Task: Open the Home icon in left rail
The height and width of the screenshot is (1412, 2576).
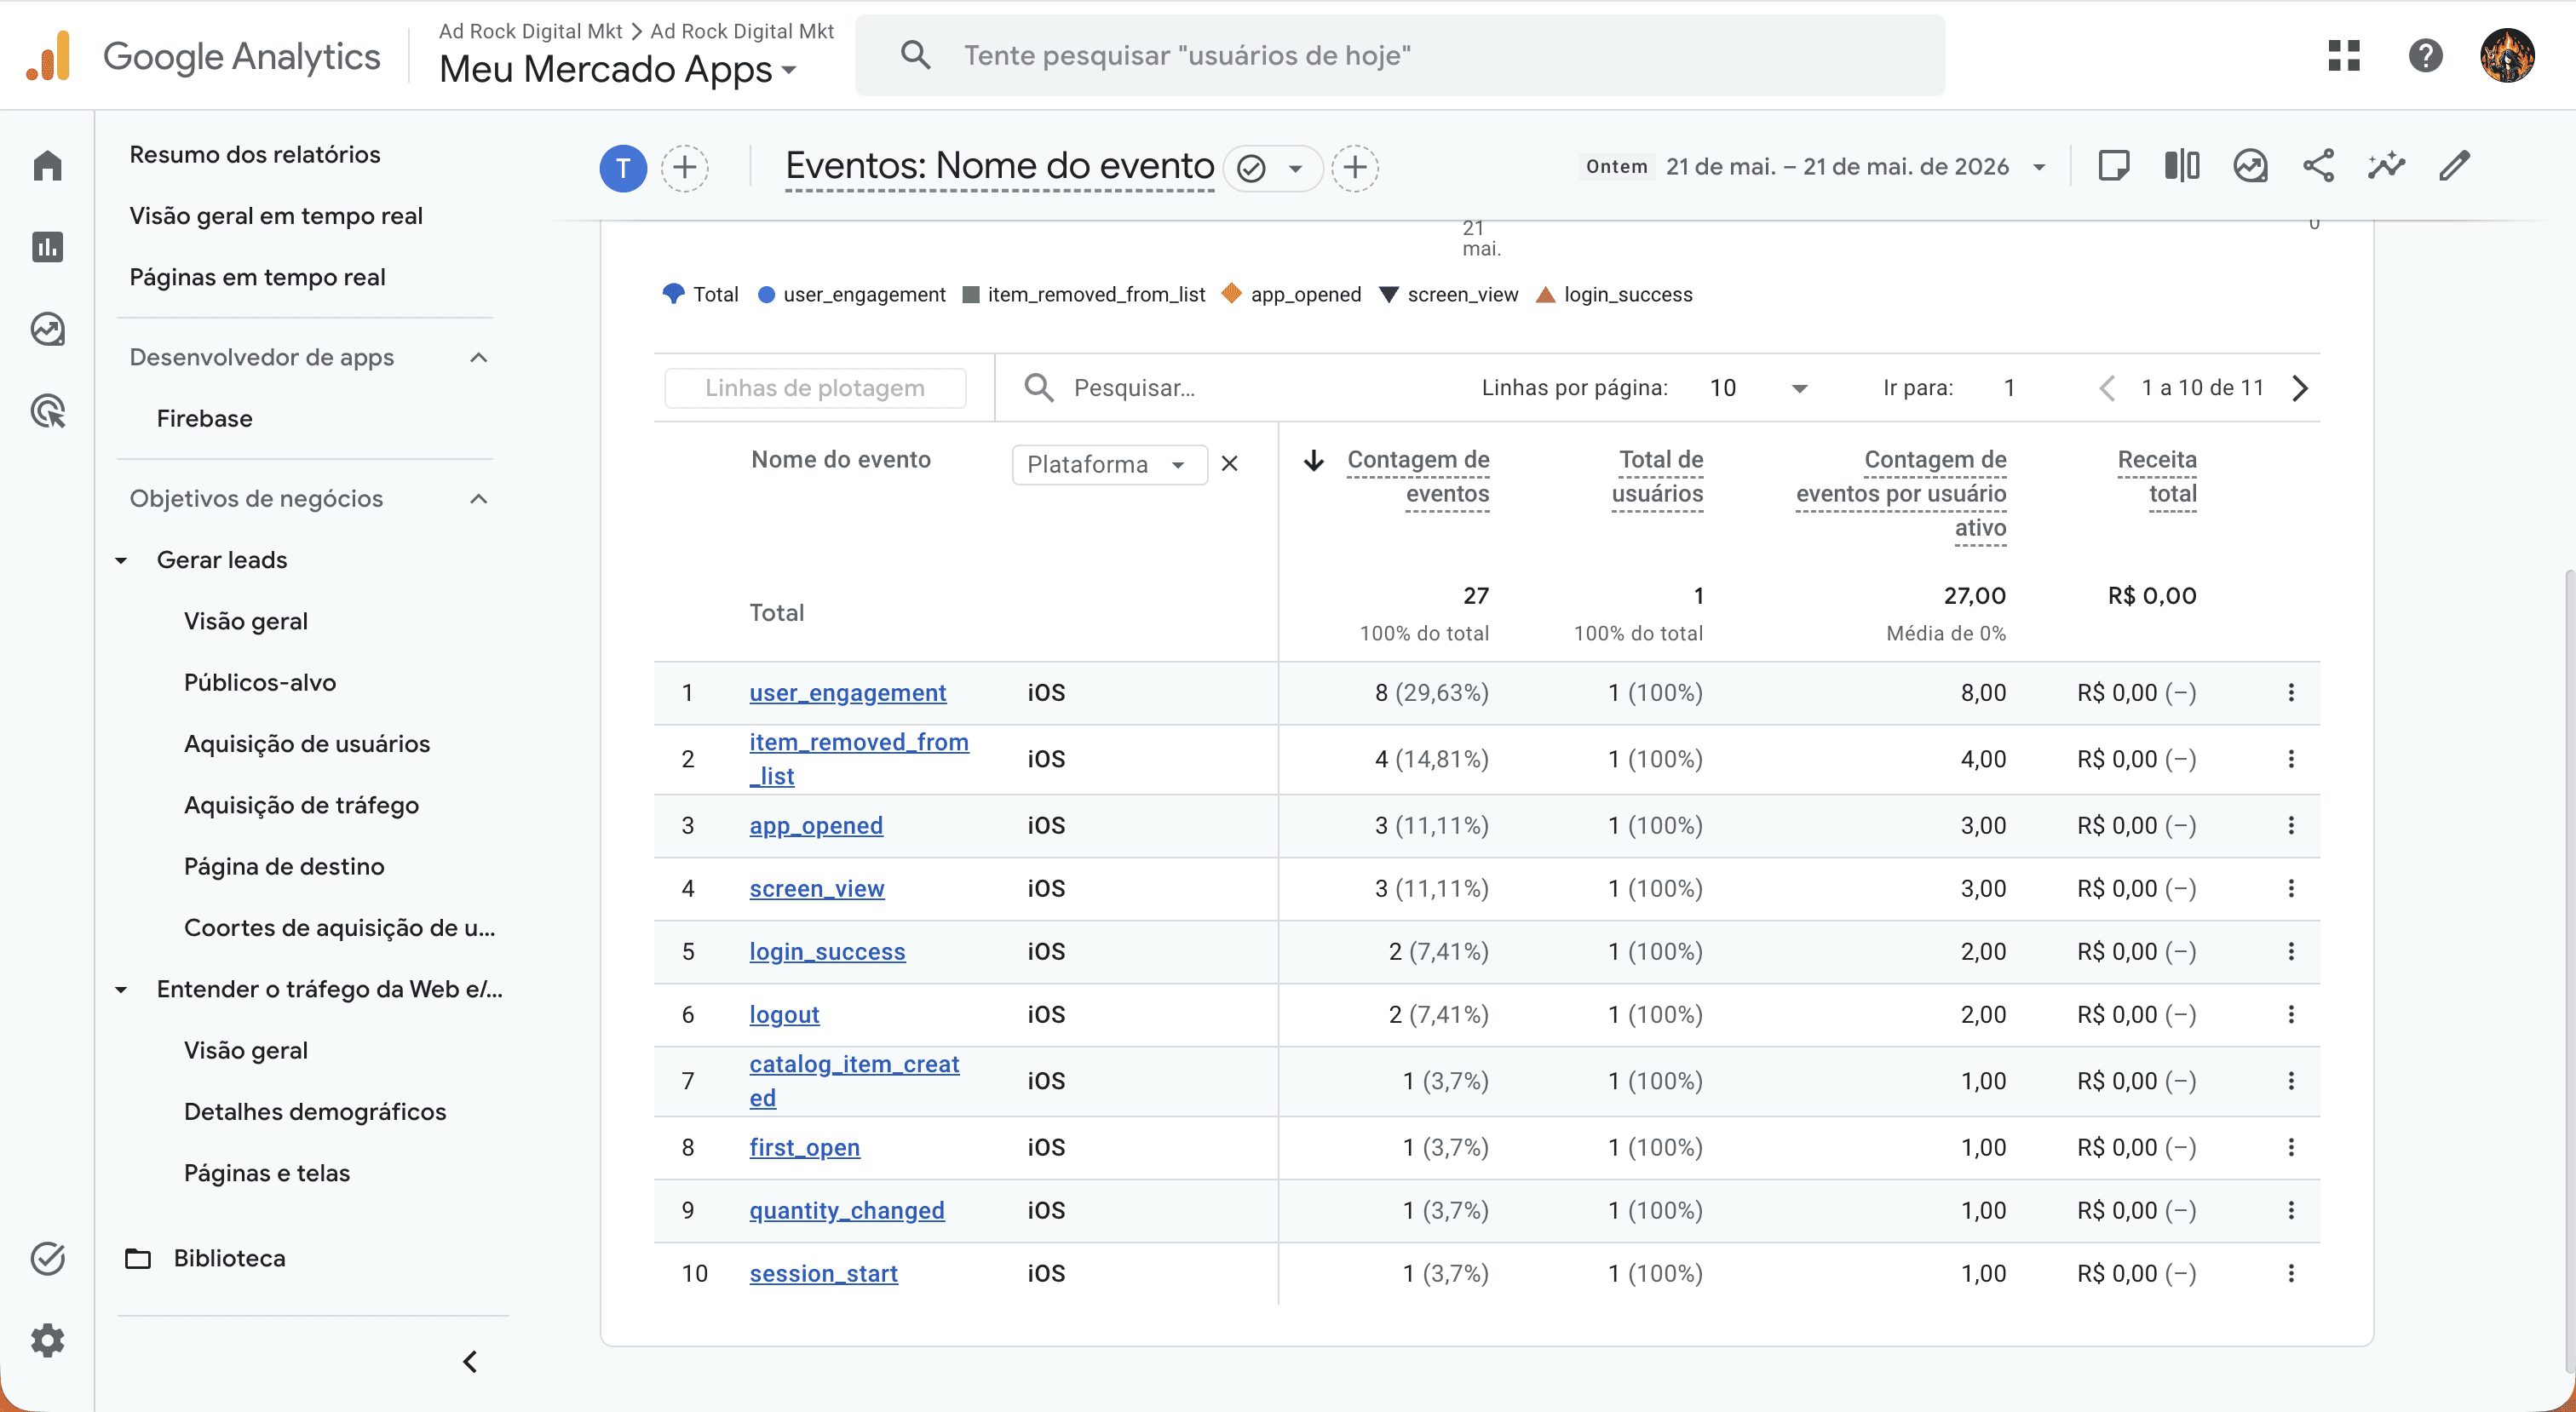Action: point(47,166)
